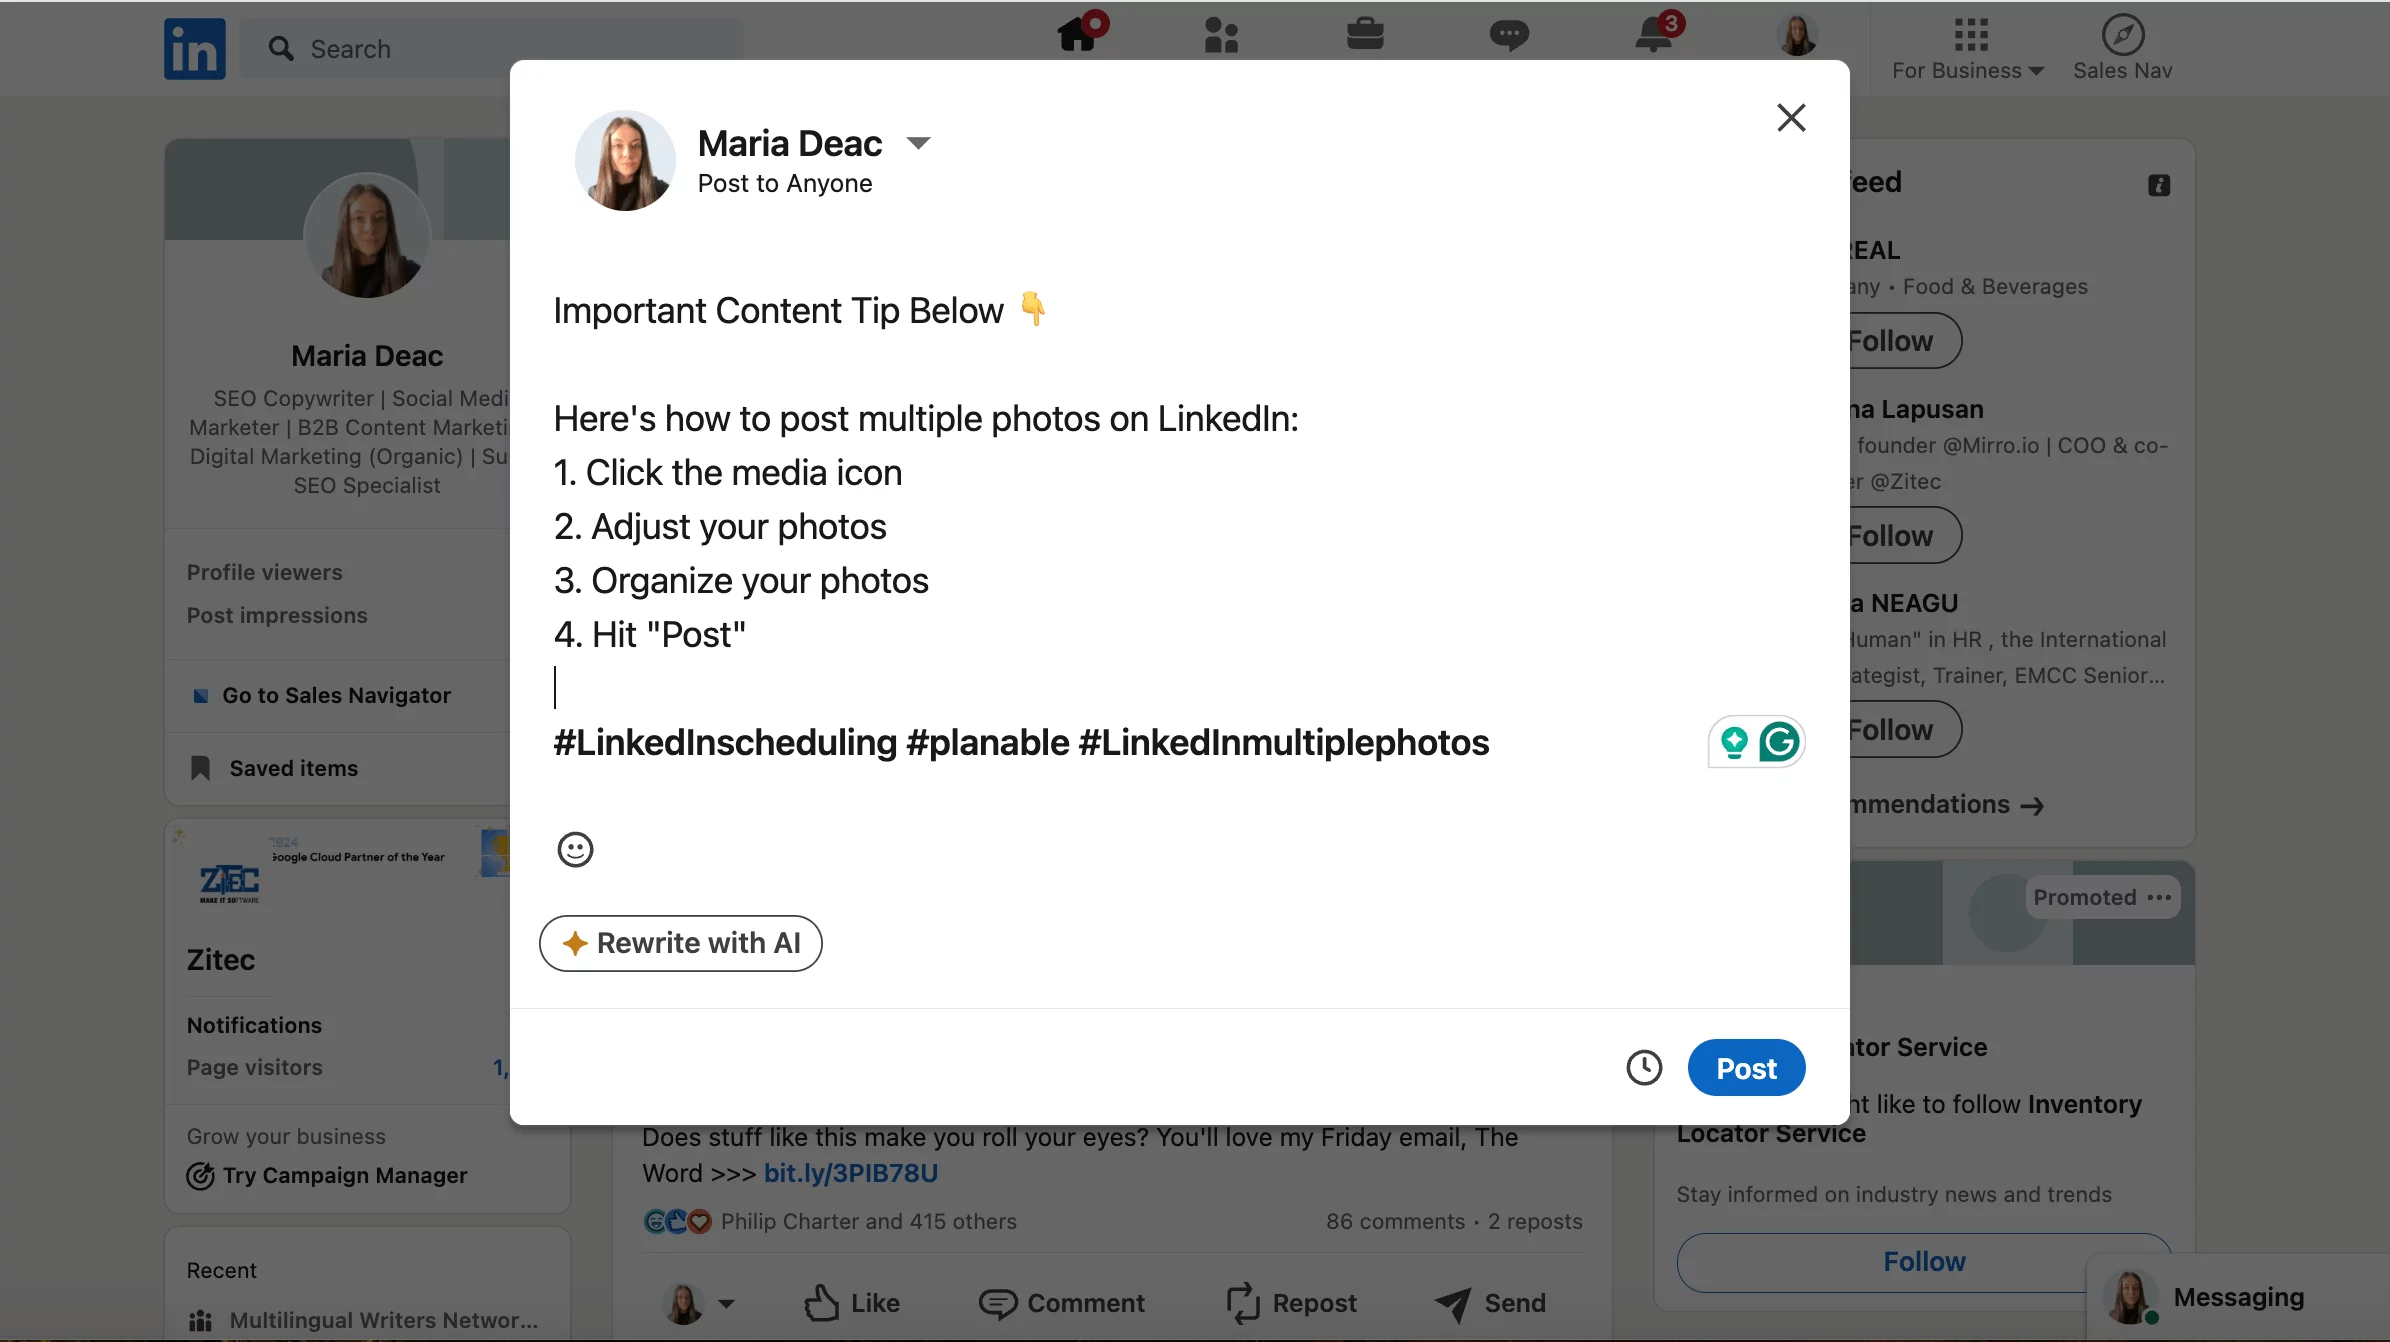The width and height of the screenshot is (2390, 1342).
Task: Close the post composer modal
Action: (1792, 116)
